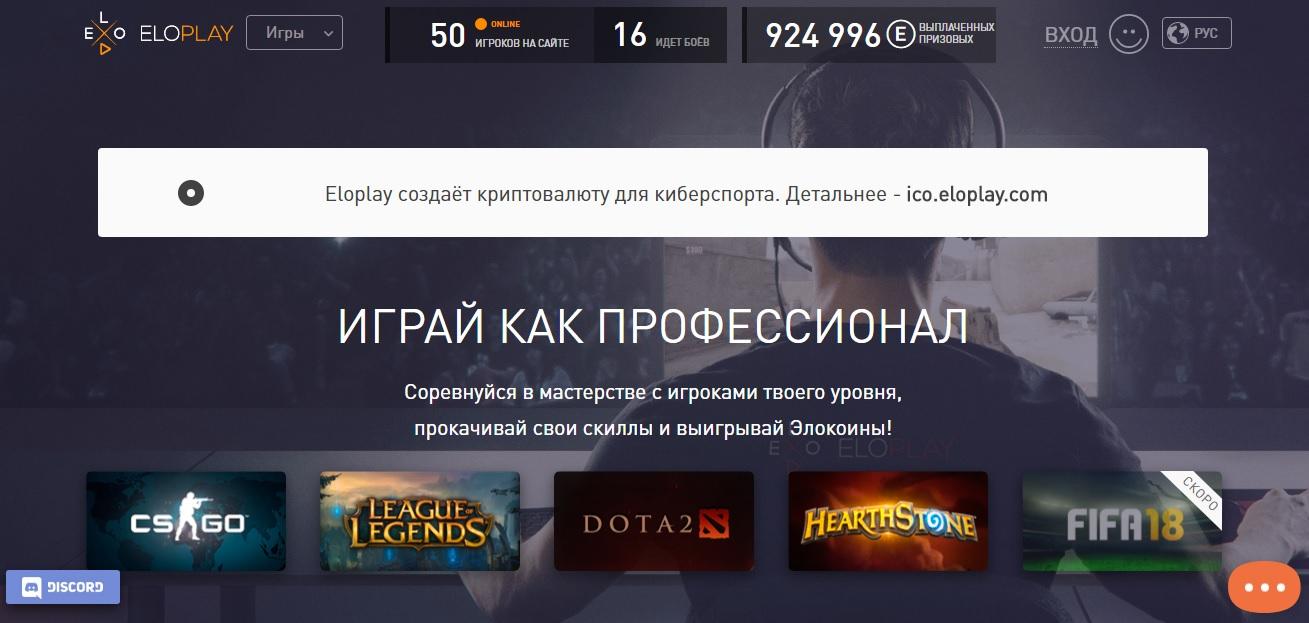Click the round bullet icon in announcement banner
The width and height of the screenshot is (1309, 623).
click(x=191, y=193)
